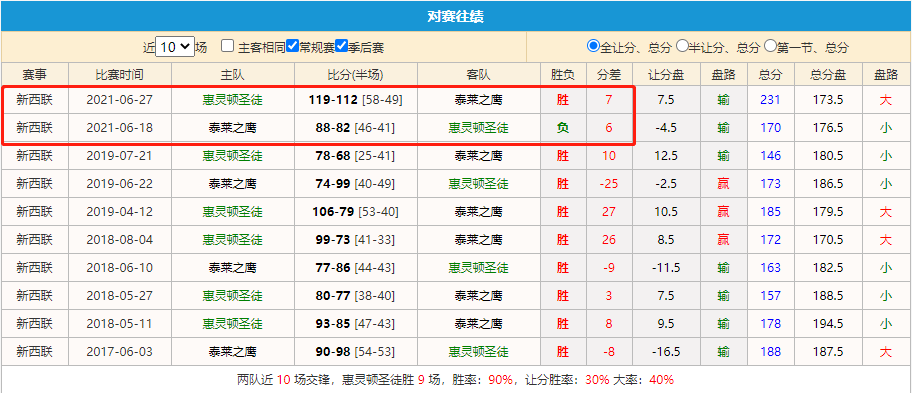The image size is (912, 393).
Task: Open the recent matches count dropdown showing 10
Action: tap(176, 47)
